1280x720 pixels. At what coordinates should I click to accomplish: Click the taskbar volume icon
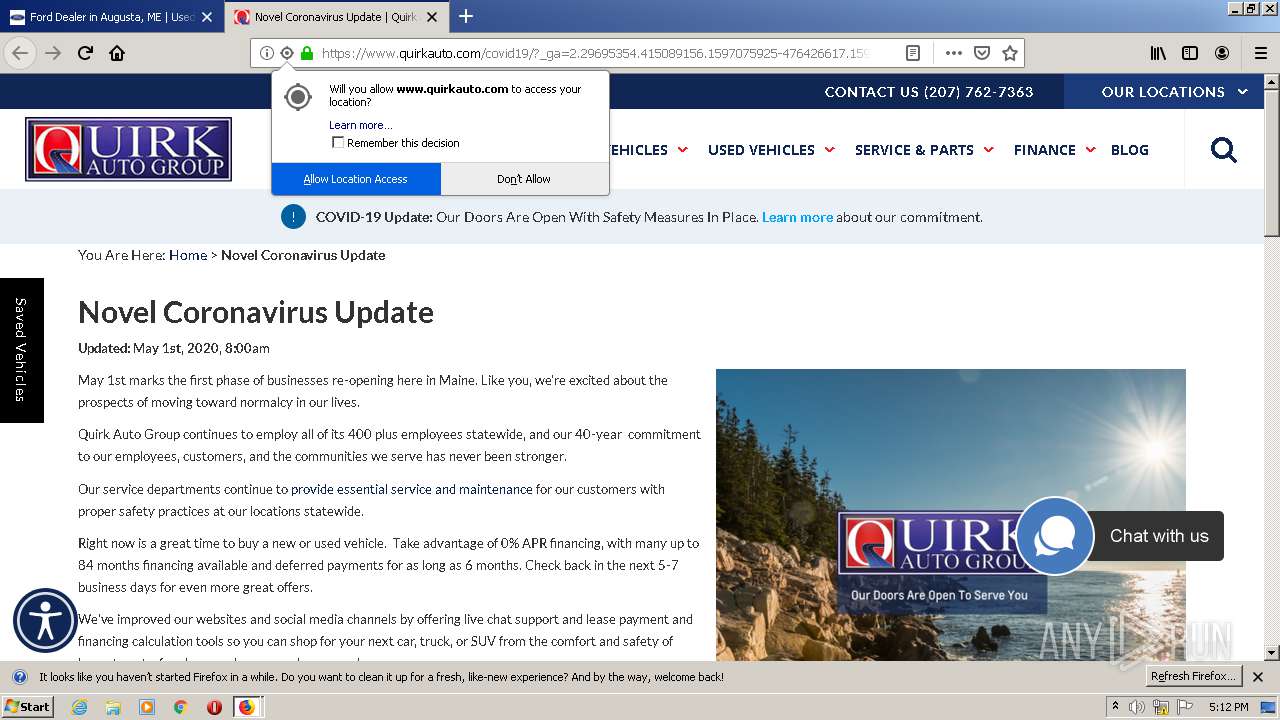[x=1137, y=707]
